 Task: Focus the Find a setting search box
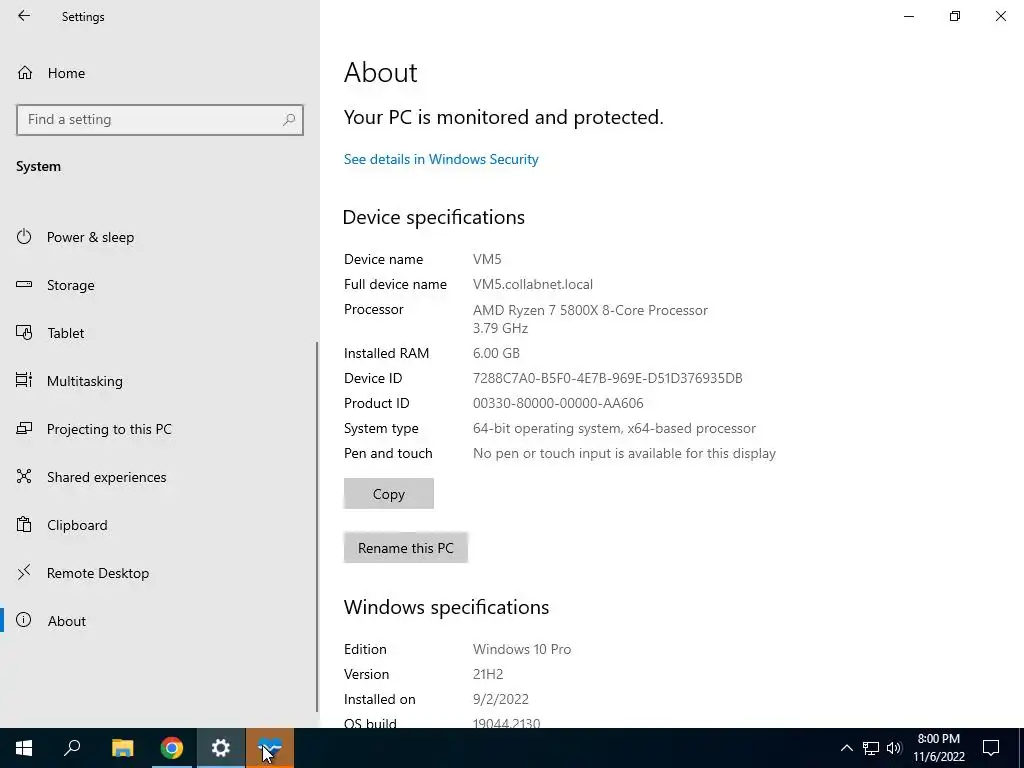[x=160, y=120]
